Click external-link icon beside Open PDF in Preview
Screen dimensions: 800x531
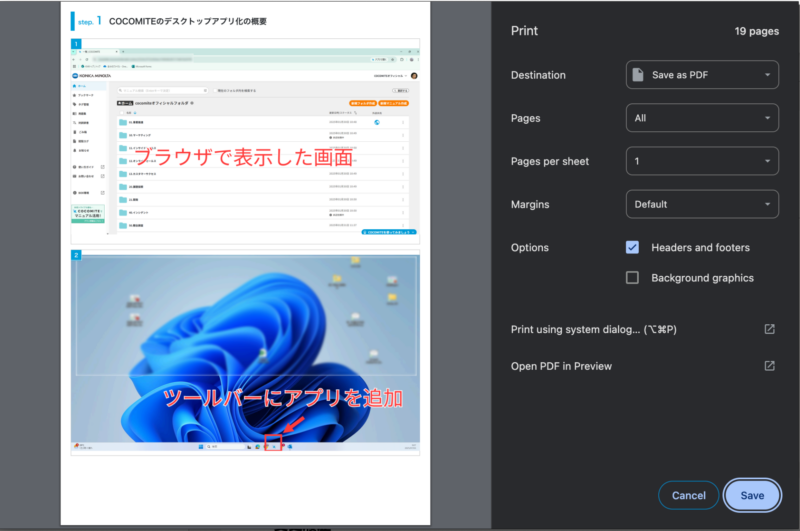(x=769, y=366)
